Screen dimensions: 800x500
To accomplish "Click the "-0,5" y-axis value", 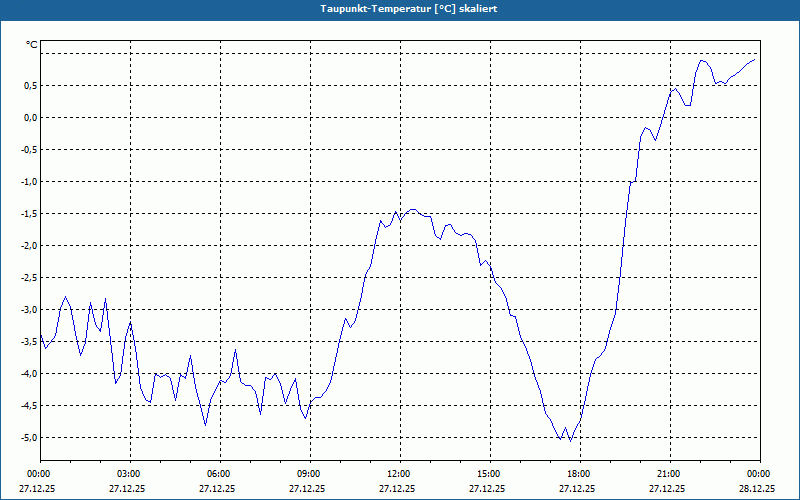I will 30,150.
